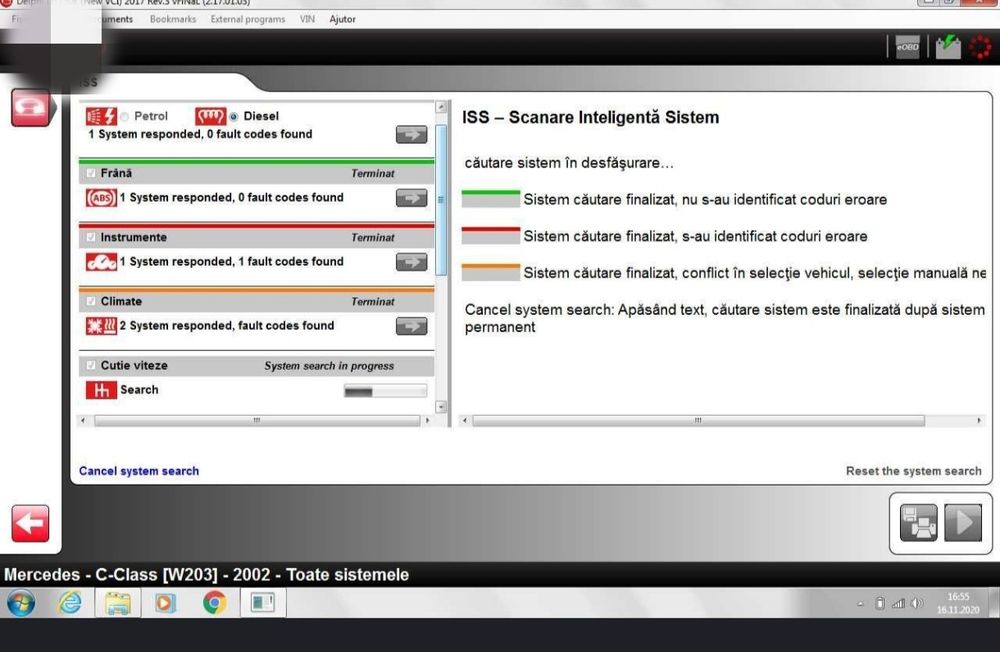Click the print report icon
1000x652 pixels.
[918, 522]
